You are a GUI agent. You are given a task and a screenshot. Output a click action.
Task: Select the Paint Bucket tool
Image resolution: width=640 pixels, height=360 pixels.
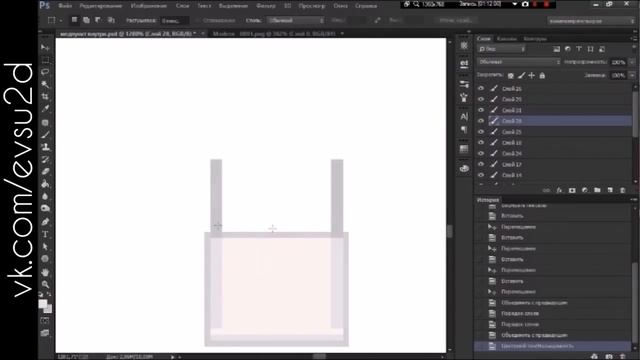pos(45,184)
